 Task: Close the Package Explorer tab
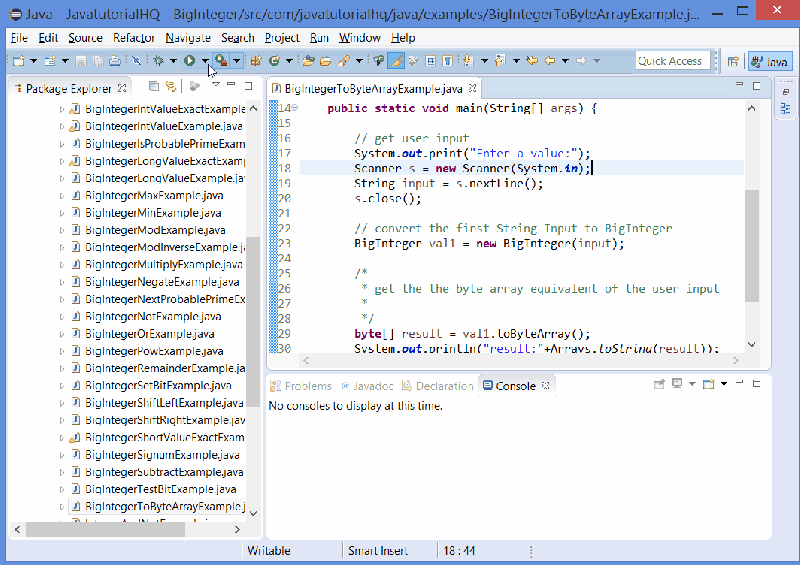(122, 88)
